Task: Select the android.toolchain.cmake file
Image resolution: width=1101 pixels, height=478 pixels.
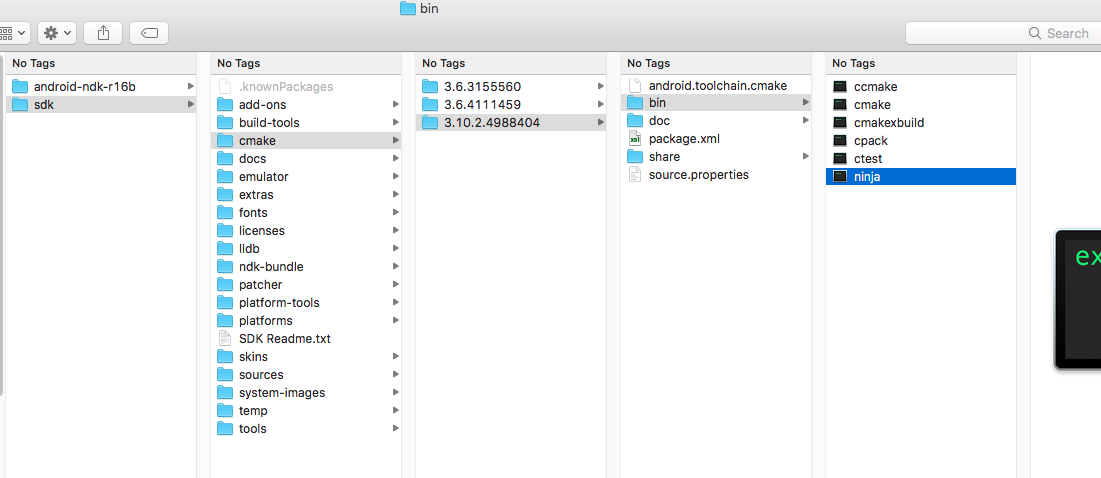Action: (x=716, y=86)
